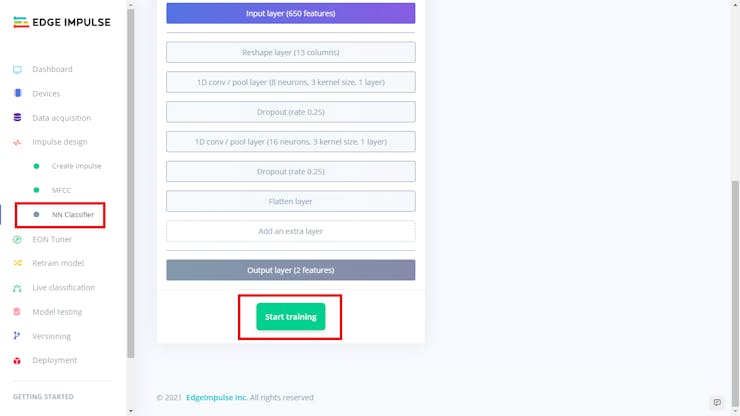Click the Impulse design pulse icon
740x416 pixels.
17,142
